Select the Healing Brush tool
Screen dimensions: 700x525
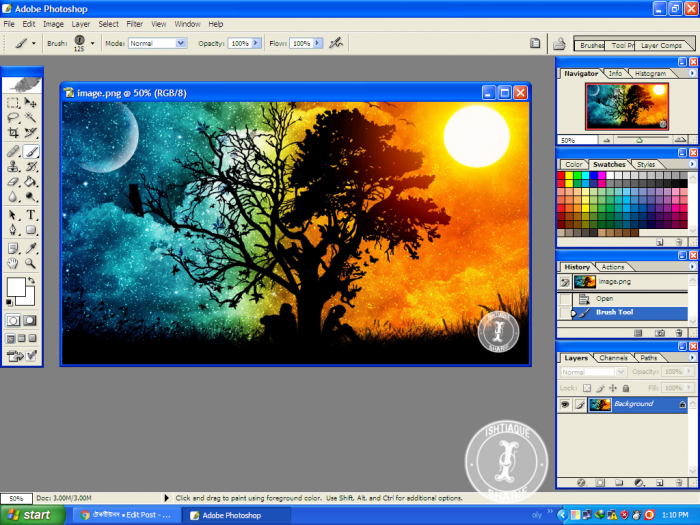13,152
